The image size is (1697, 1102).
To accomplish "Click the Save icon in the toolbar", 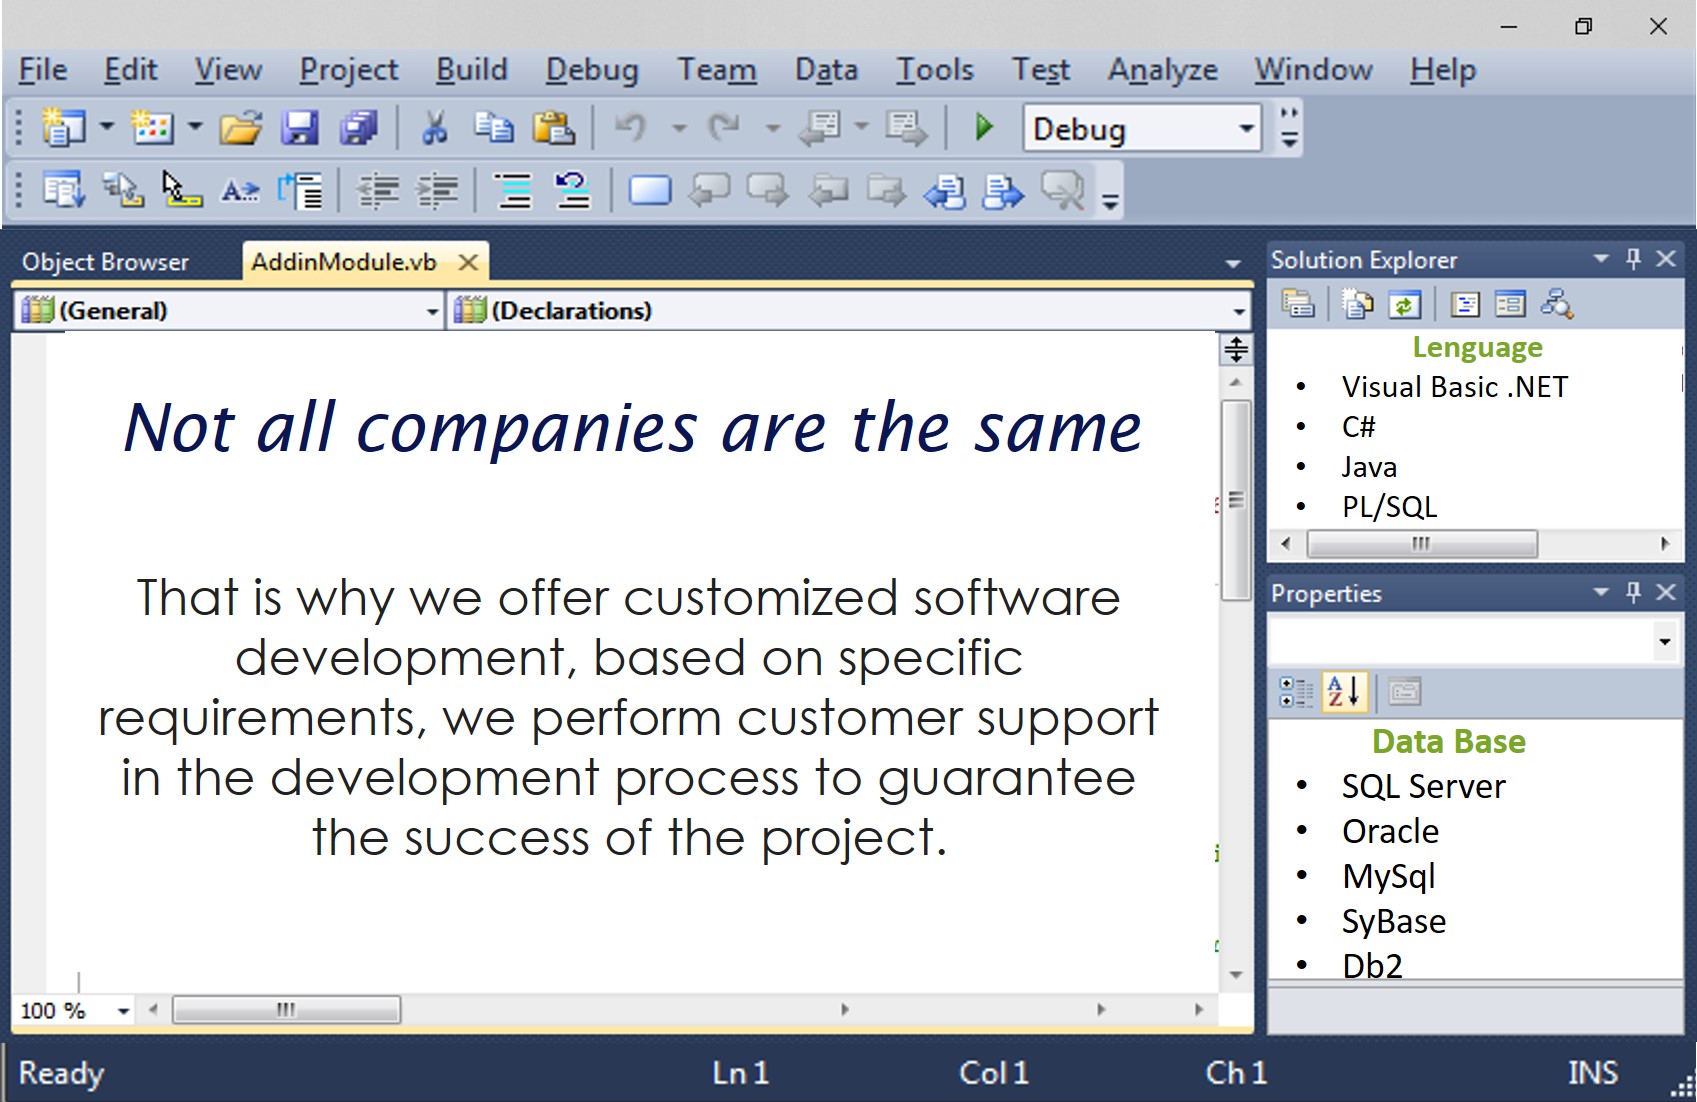I will click(x=299, y=128).
